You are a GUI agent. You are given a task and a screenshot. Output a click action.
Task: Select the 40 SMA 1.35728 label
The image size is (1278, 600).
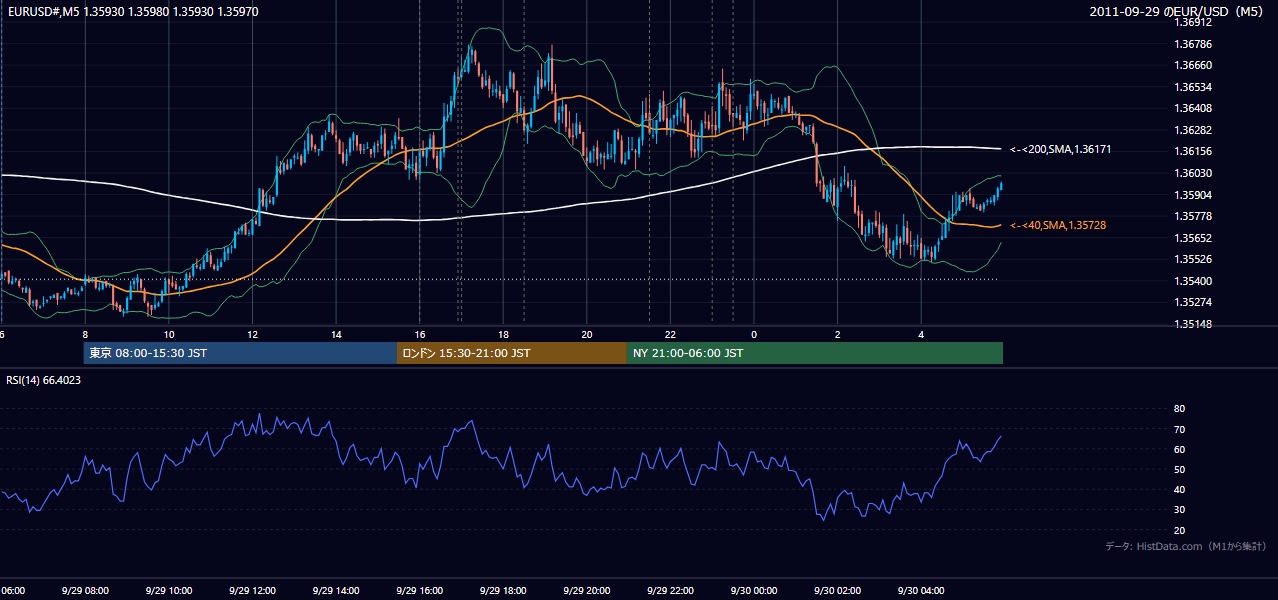pyautogui.click(x=1058, y=226)
